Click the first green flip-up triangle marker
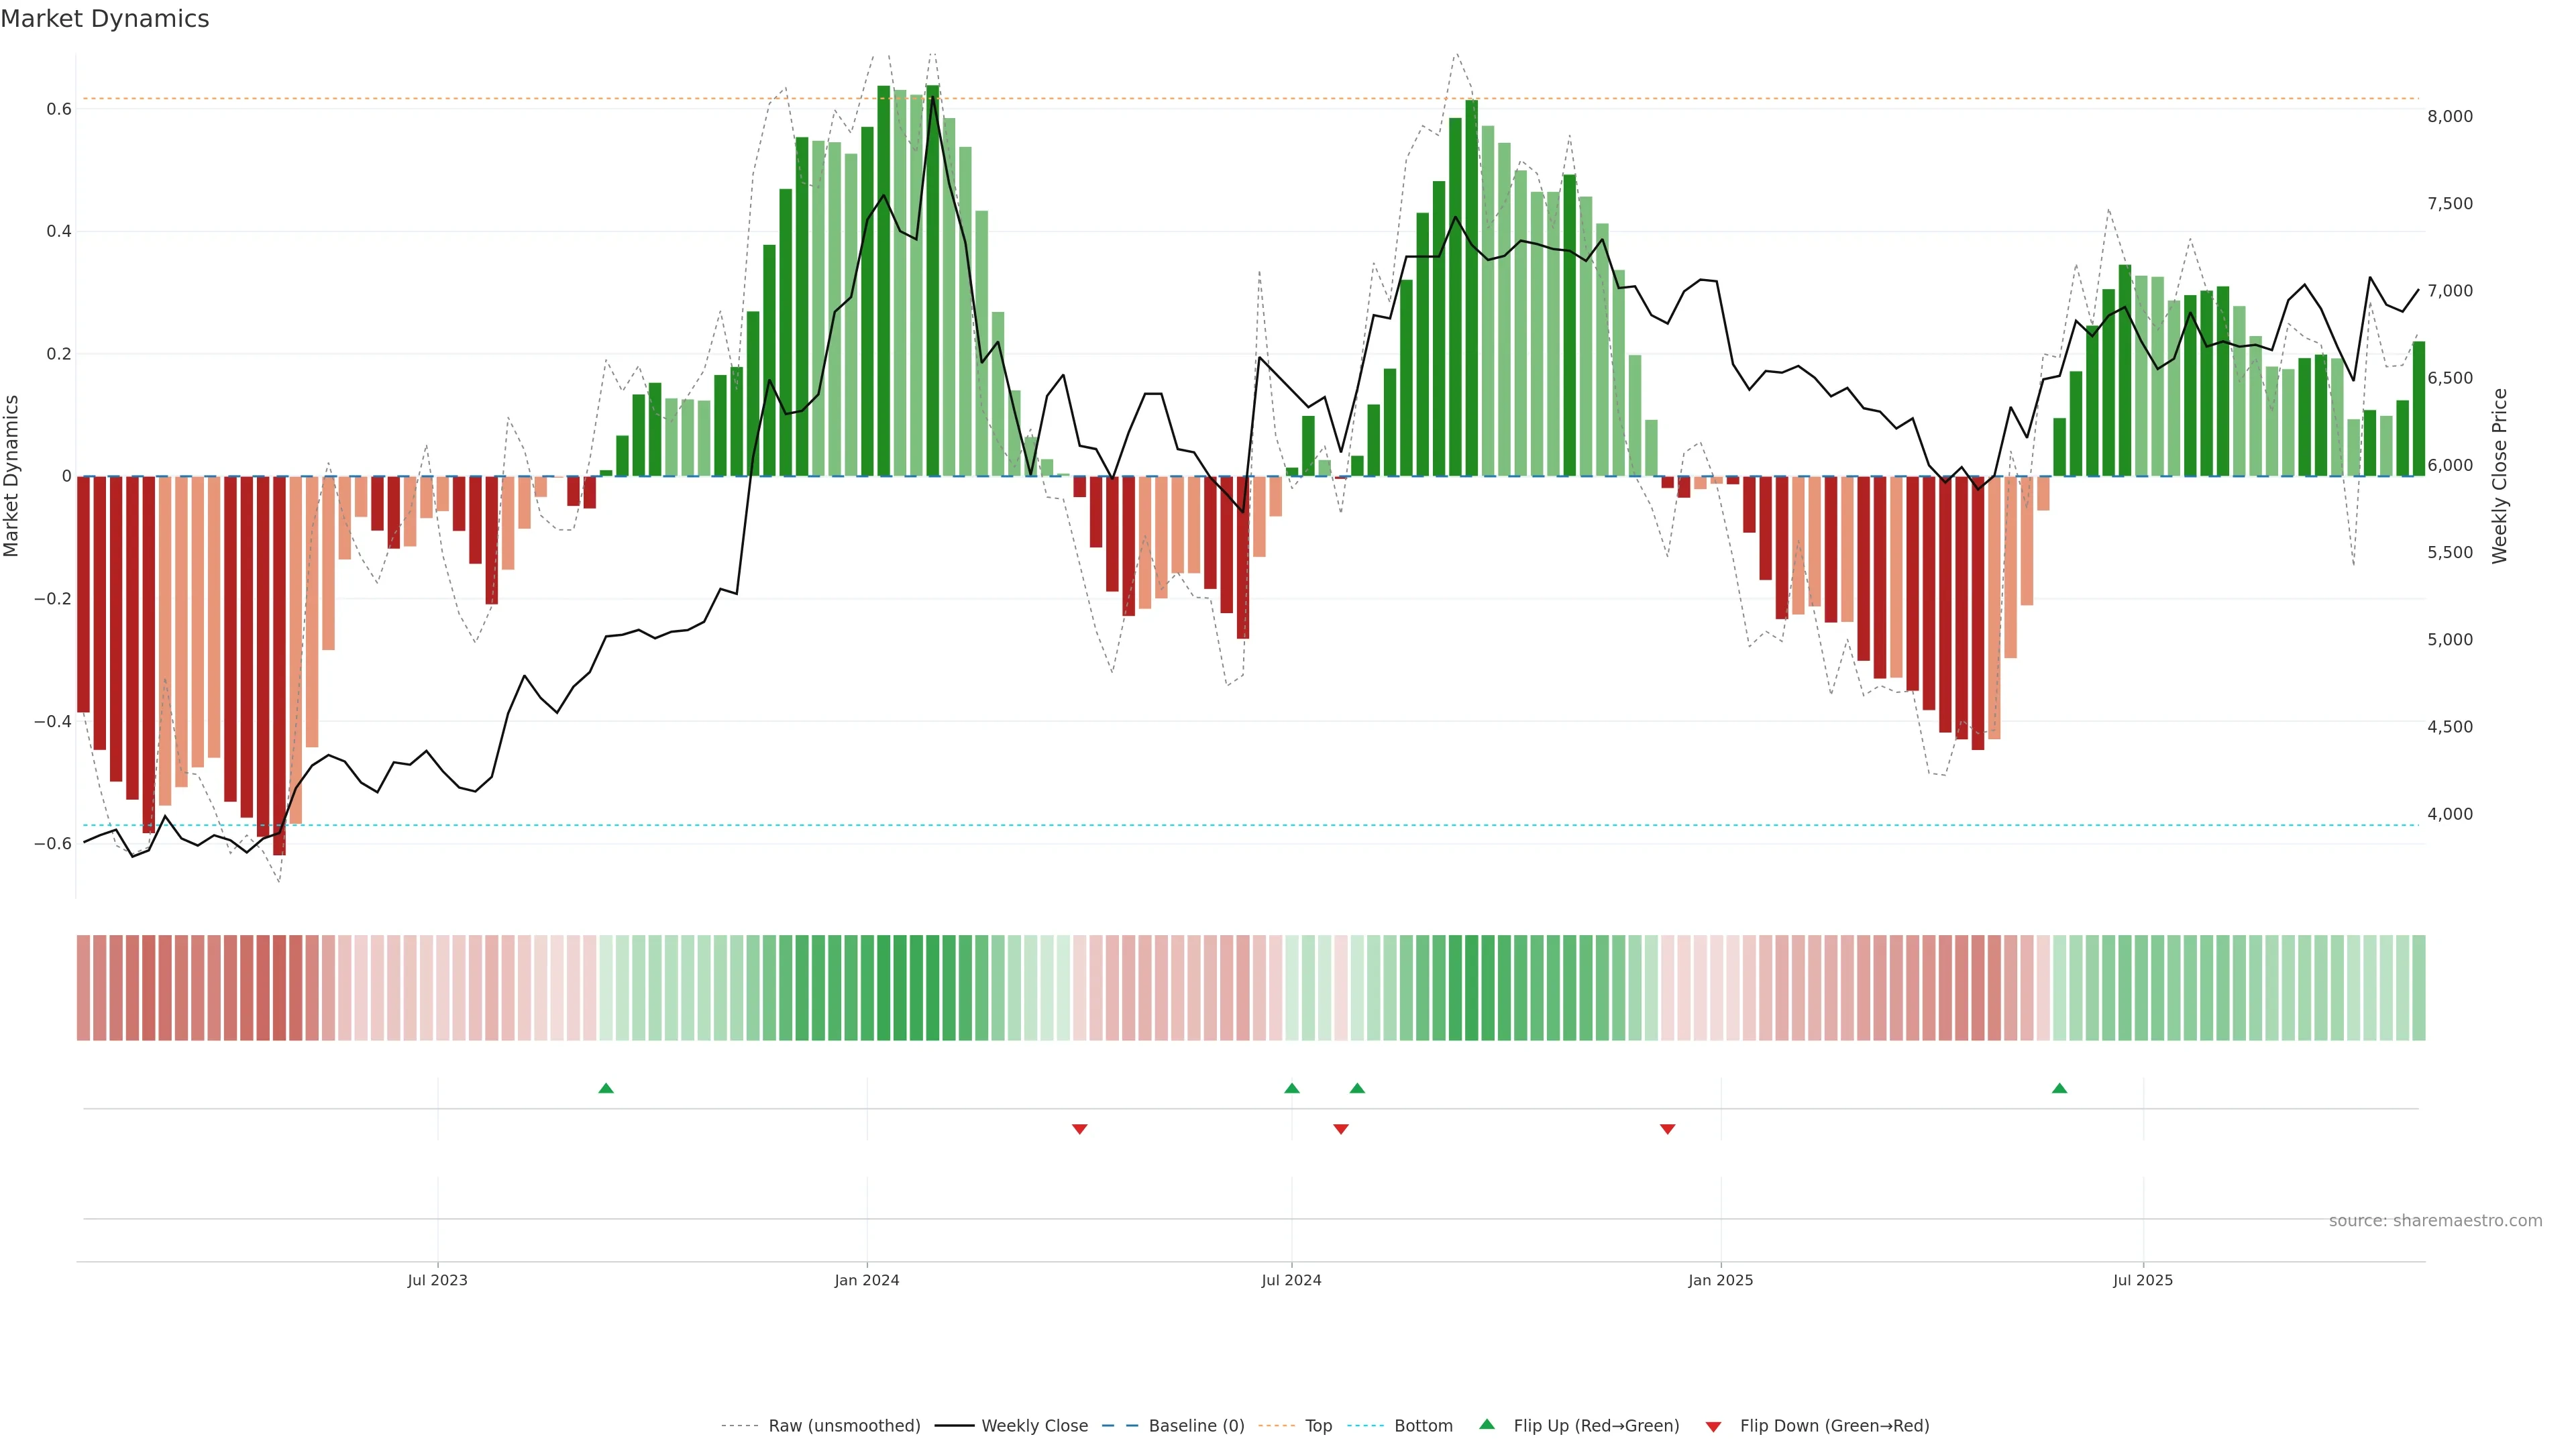The height and width of the screenshot is (1449, 2576). click(x=606, y=1088)
